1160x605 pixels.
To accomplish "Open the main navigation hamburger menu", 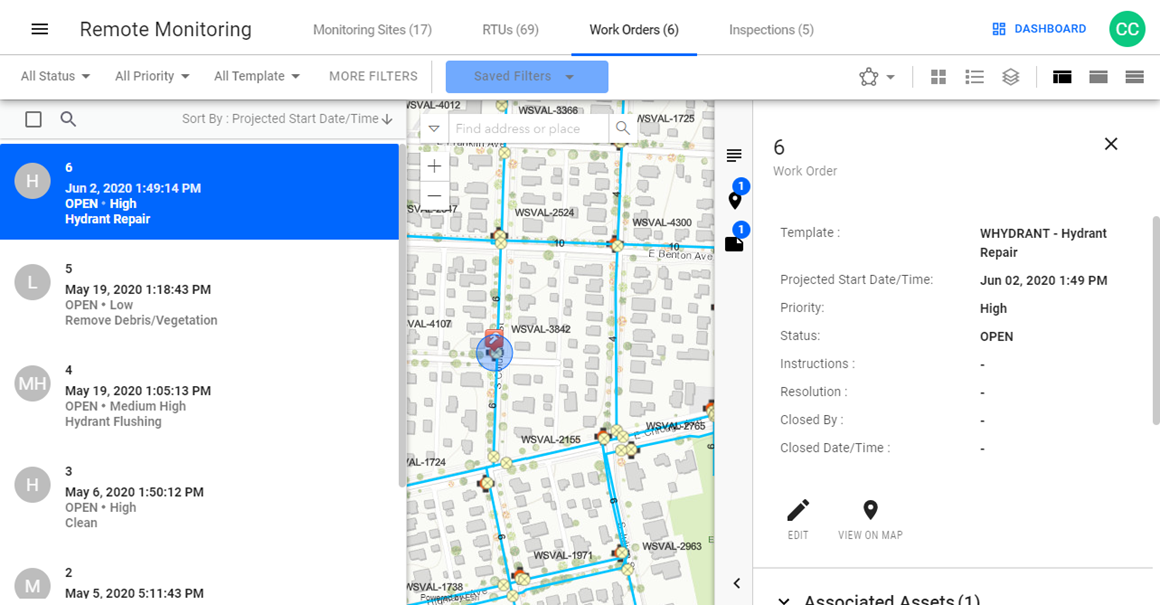I will 41,27.
